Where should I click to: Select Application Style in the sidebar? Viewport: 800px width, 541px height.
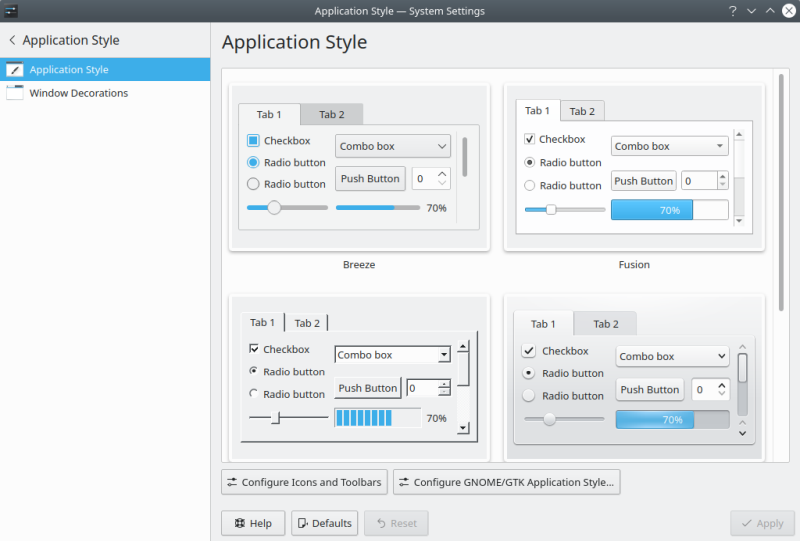click(x=105, y=69)
